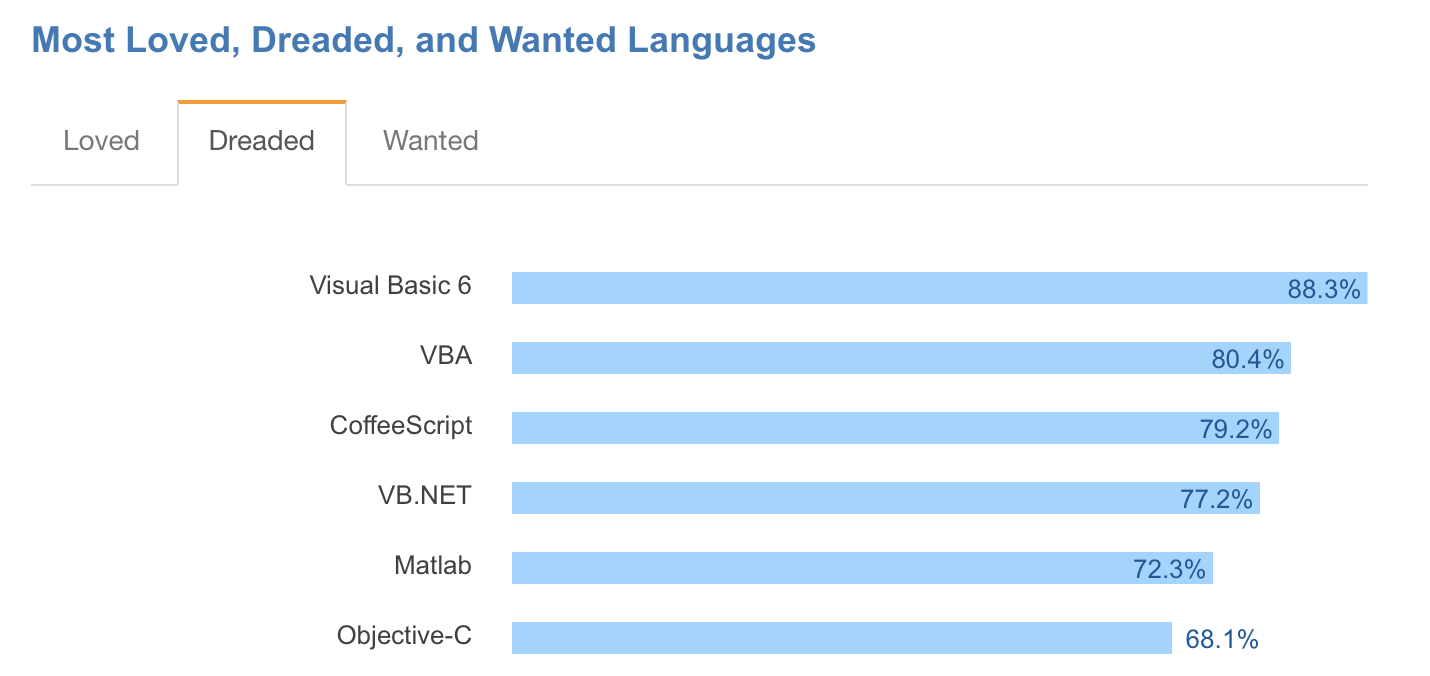Select the 72.3% value on Matlab bar
1430x676 pixels.
[1169, 570]
